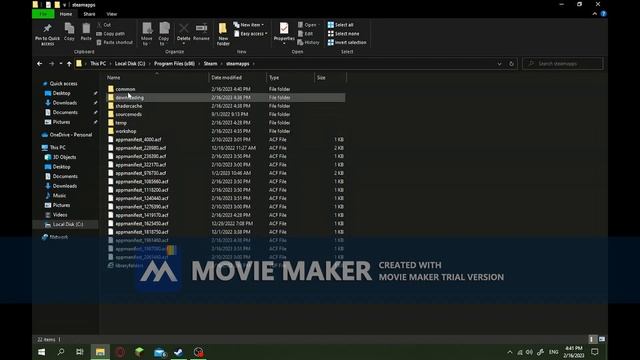Image resolution: width=640 pixels, height=360 pixels.
Task: Open New item dropdown
Action: coord(249,25)
